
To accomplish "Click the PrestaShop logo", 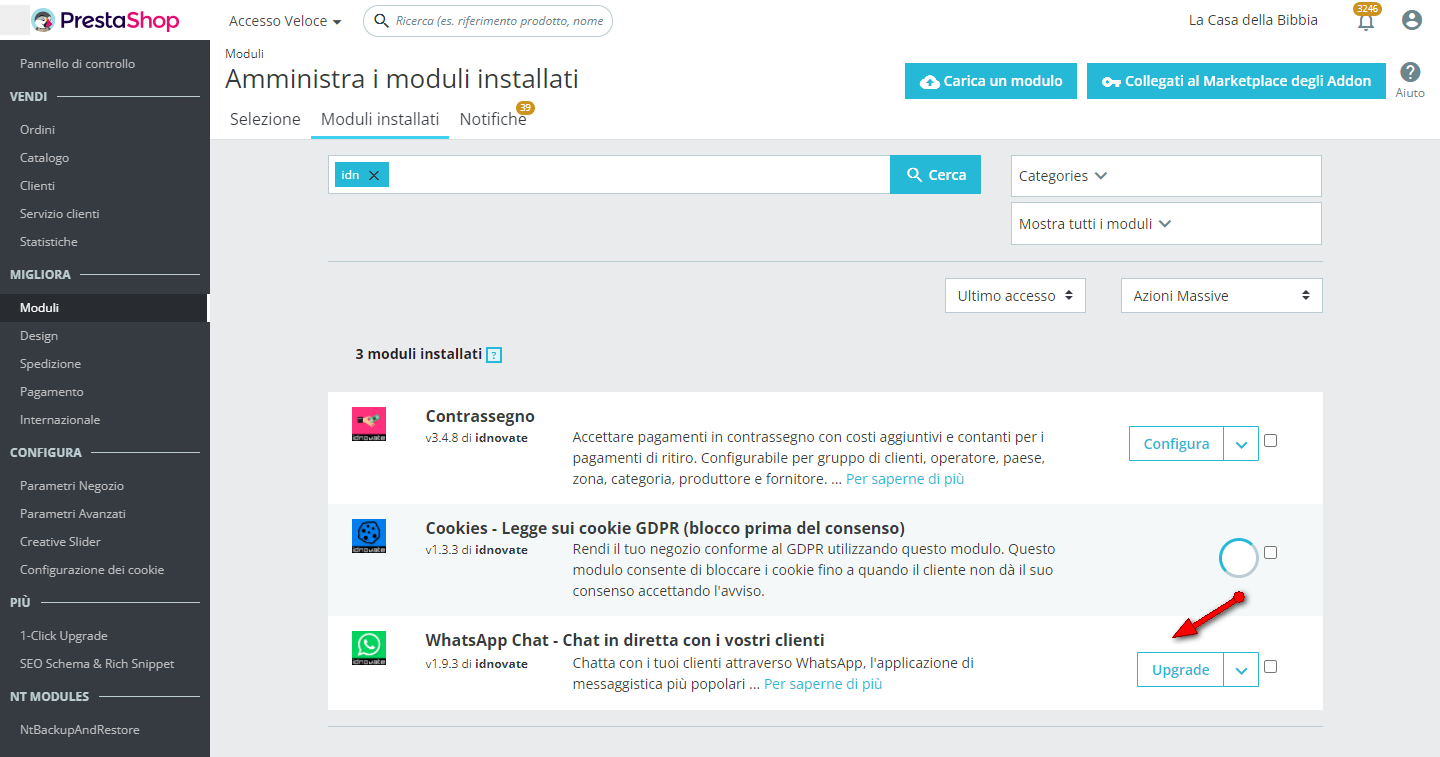I will (x=105, y=20).
